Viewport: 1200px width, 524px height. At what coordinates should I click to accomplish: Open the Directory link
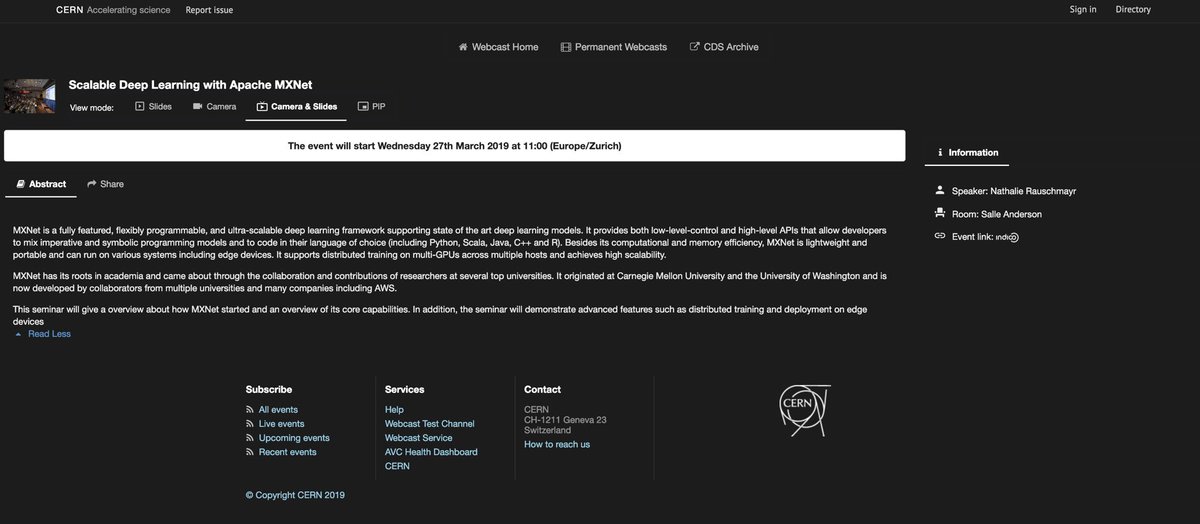(1133, 9)
